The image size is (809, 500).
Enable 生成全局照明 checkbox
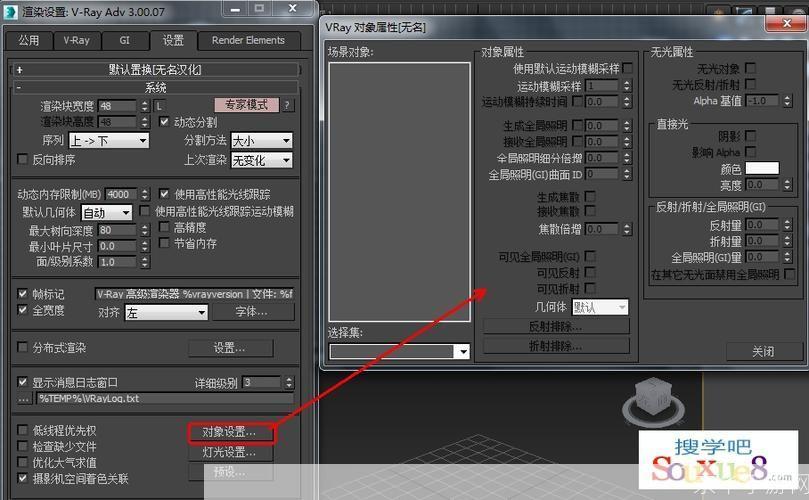(x=578, y=125)
